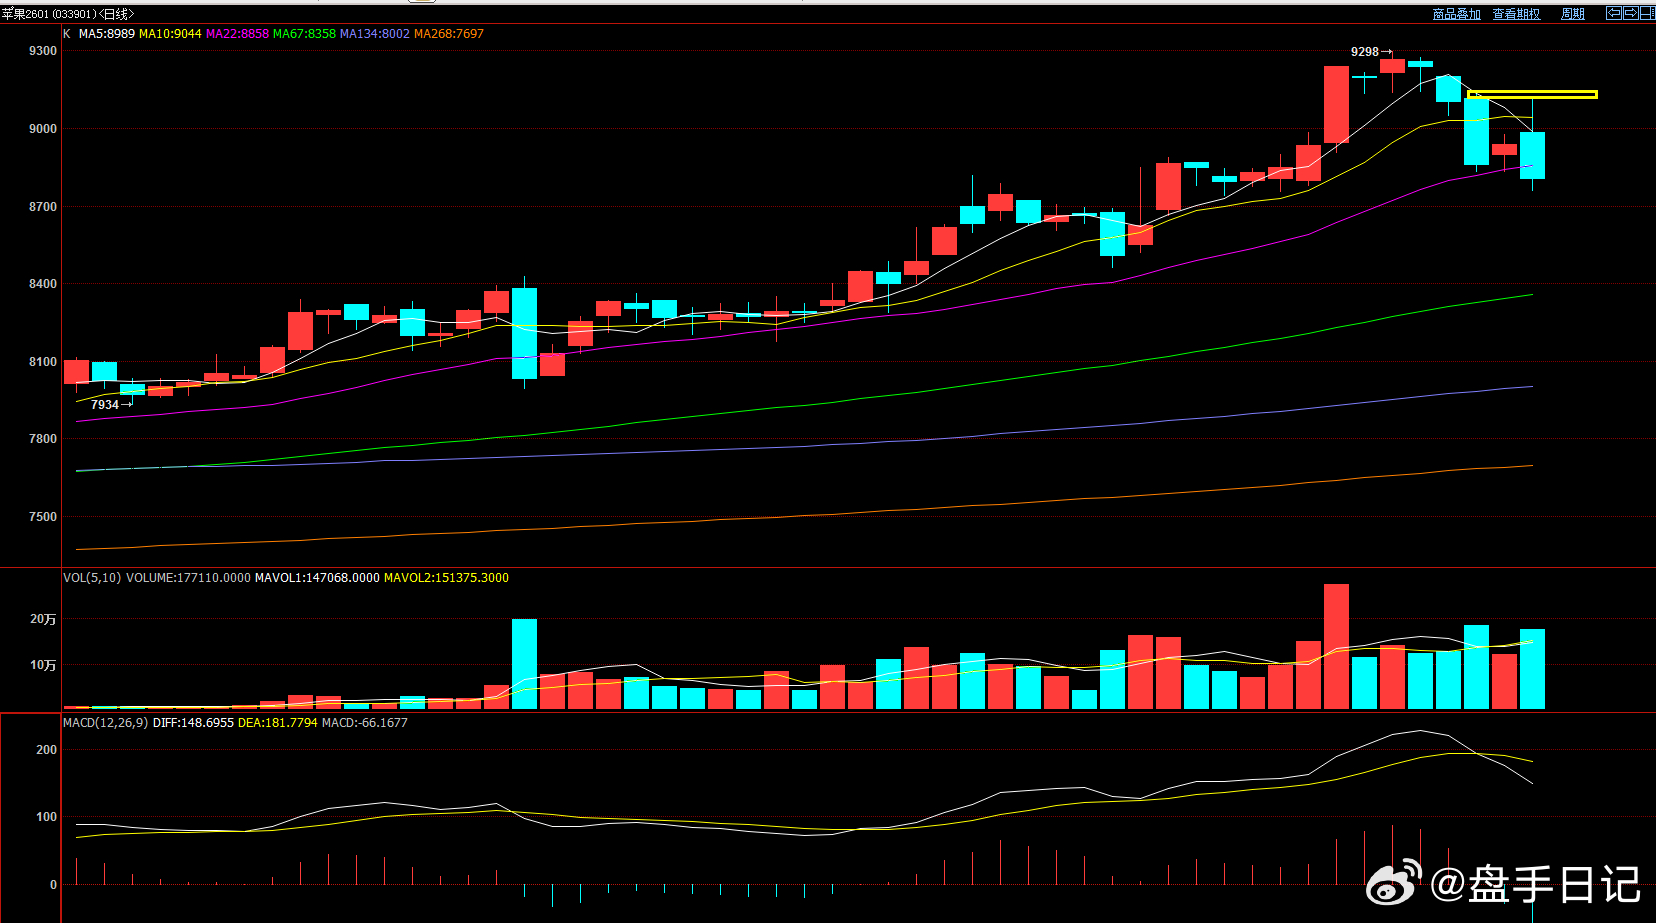Screen dimensions: 1656x923
Task: Click the left arrow navigation icon
Action: point(1613,13)
